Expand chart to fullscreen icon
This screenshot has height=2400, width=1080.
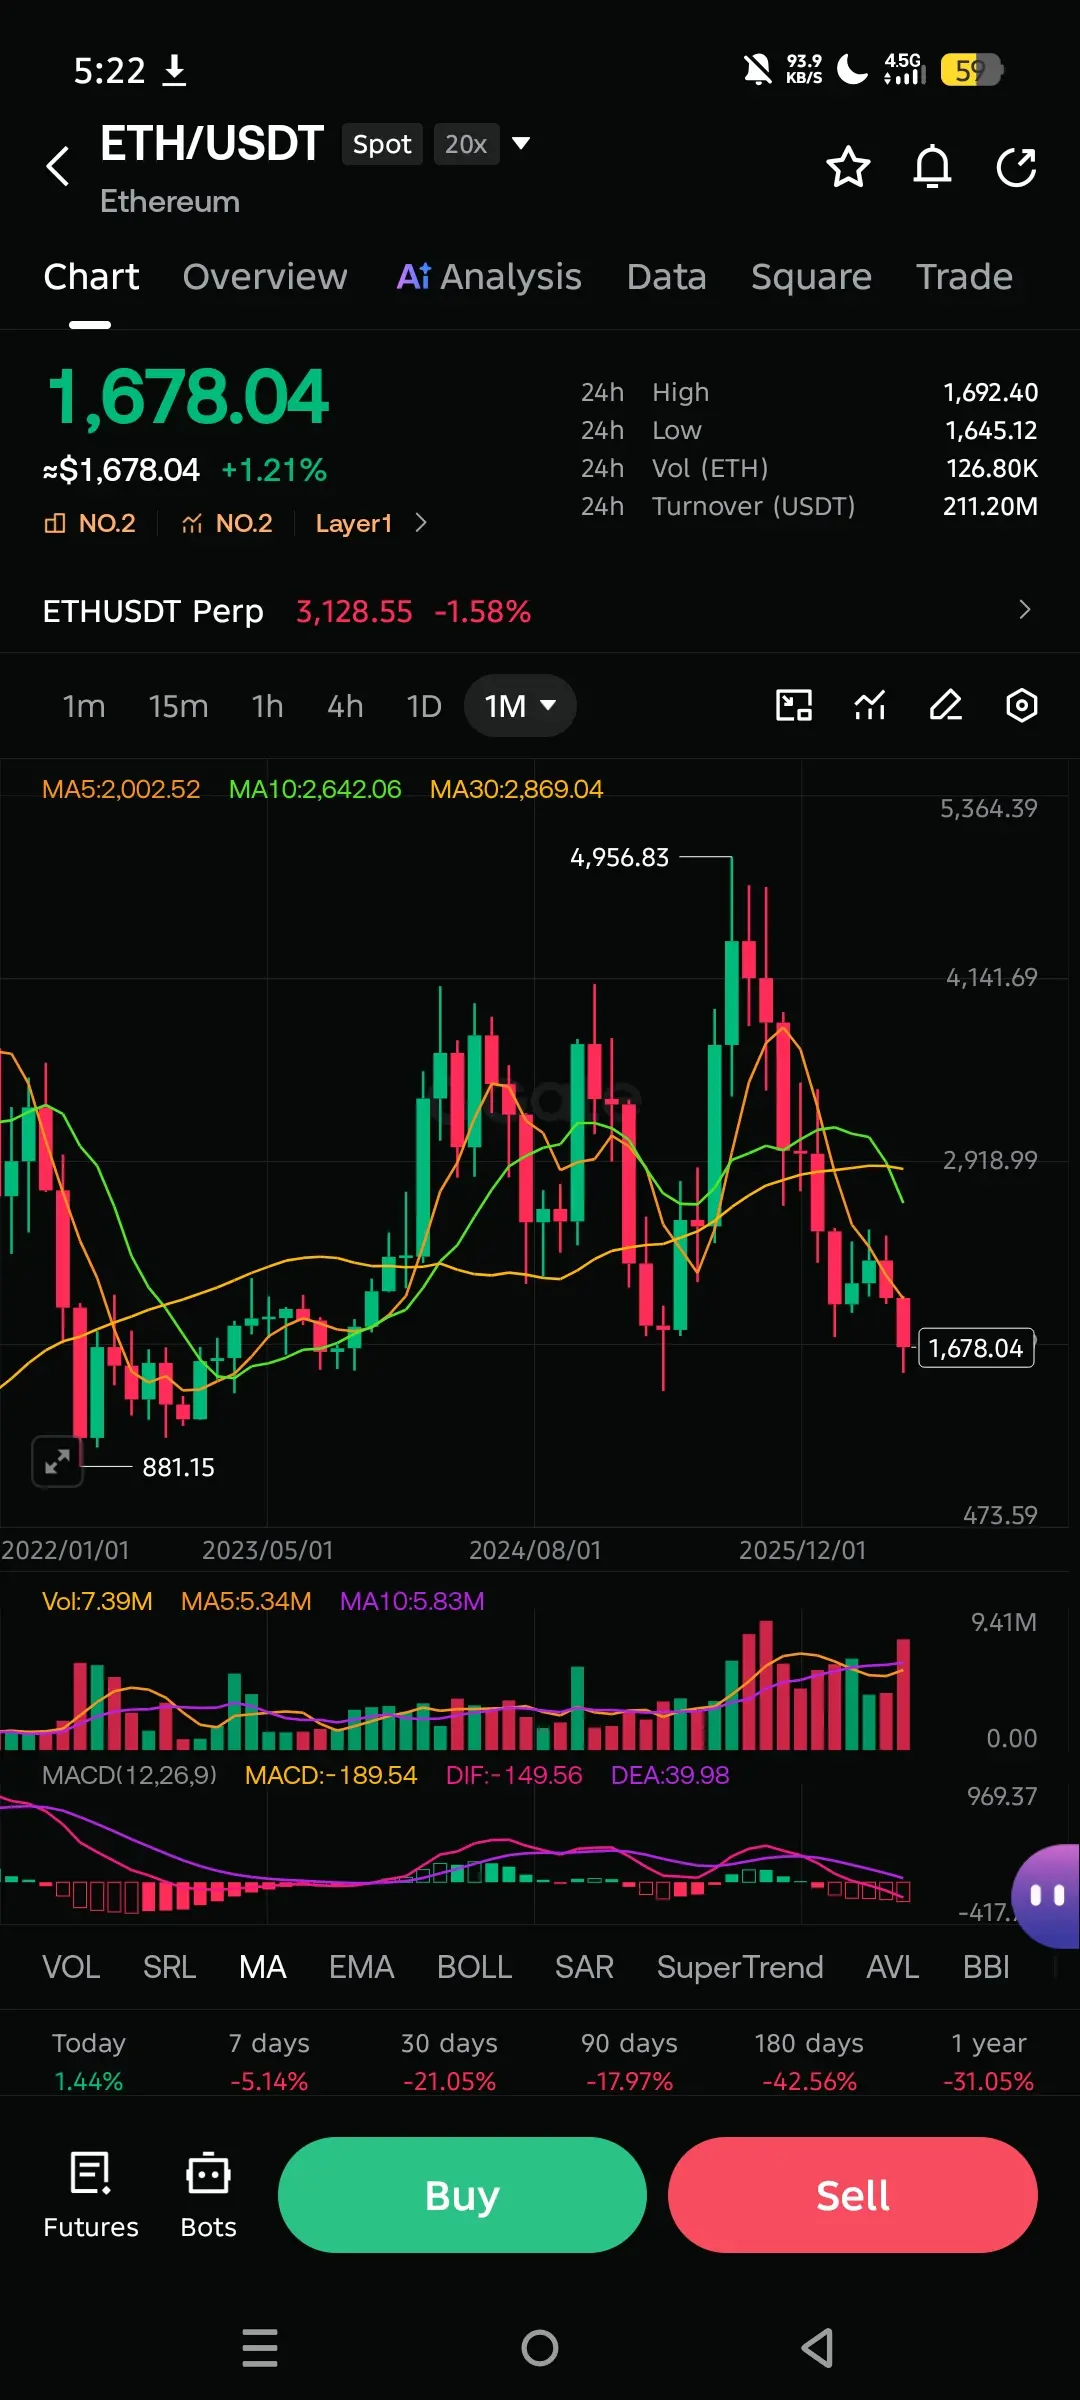click(x=57, y=1462)
